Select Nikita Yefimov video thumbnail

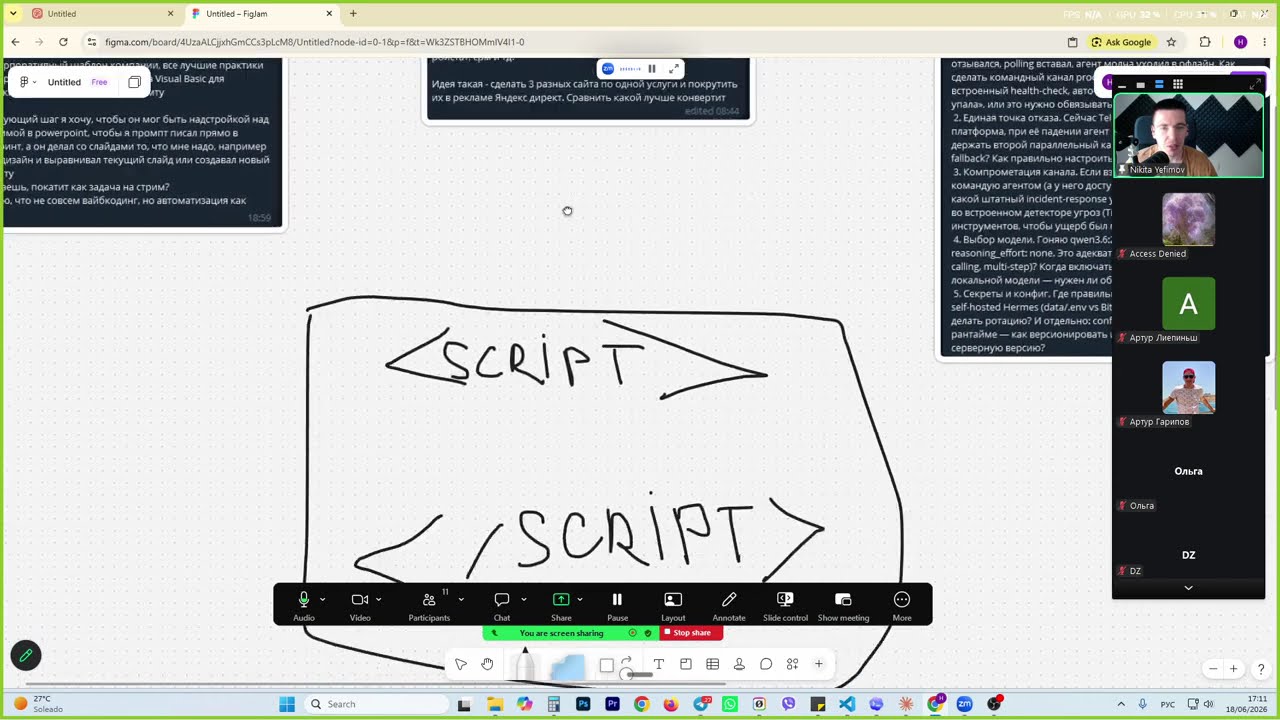[x=1188, y=135]
